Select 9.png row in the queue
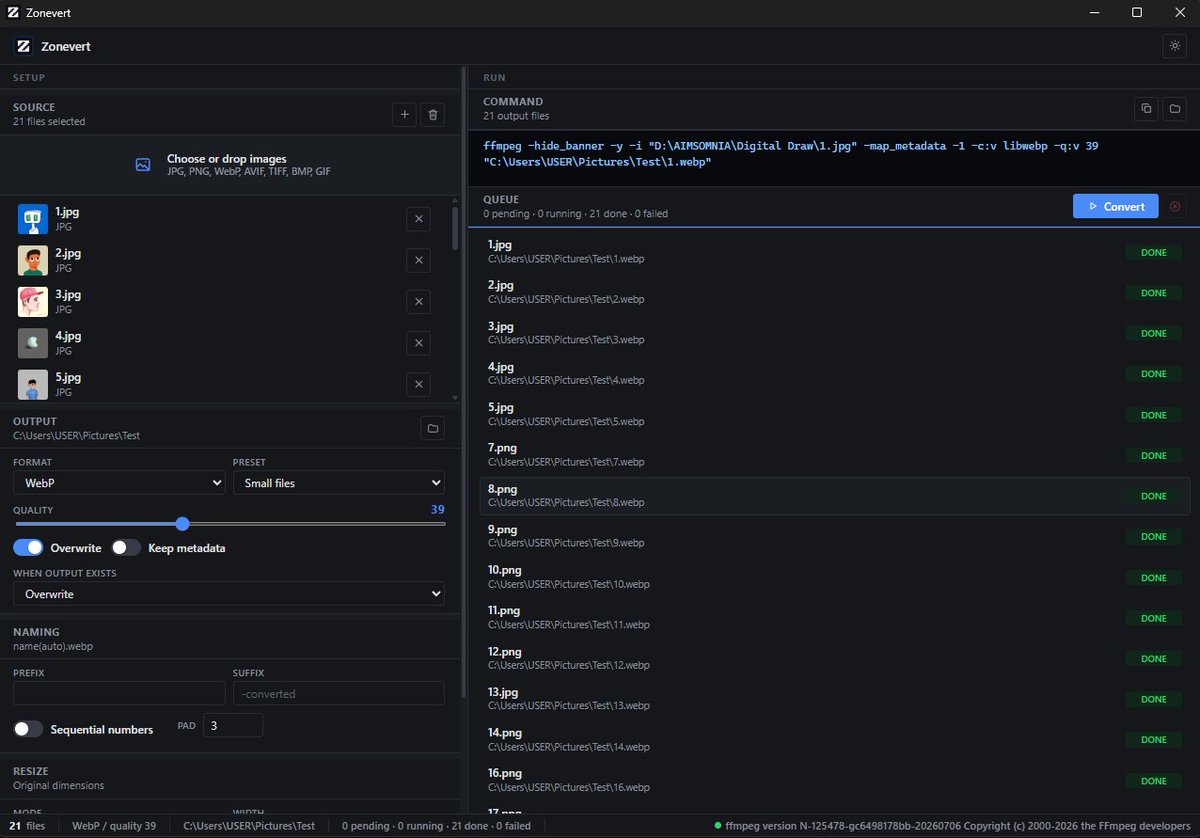This screenshot has height=838, width=1200. 834,536
